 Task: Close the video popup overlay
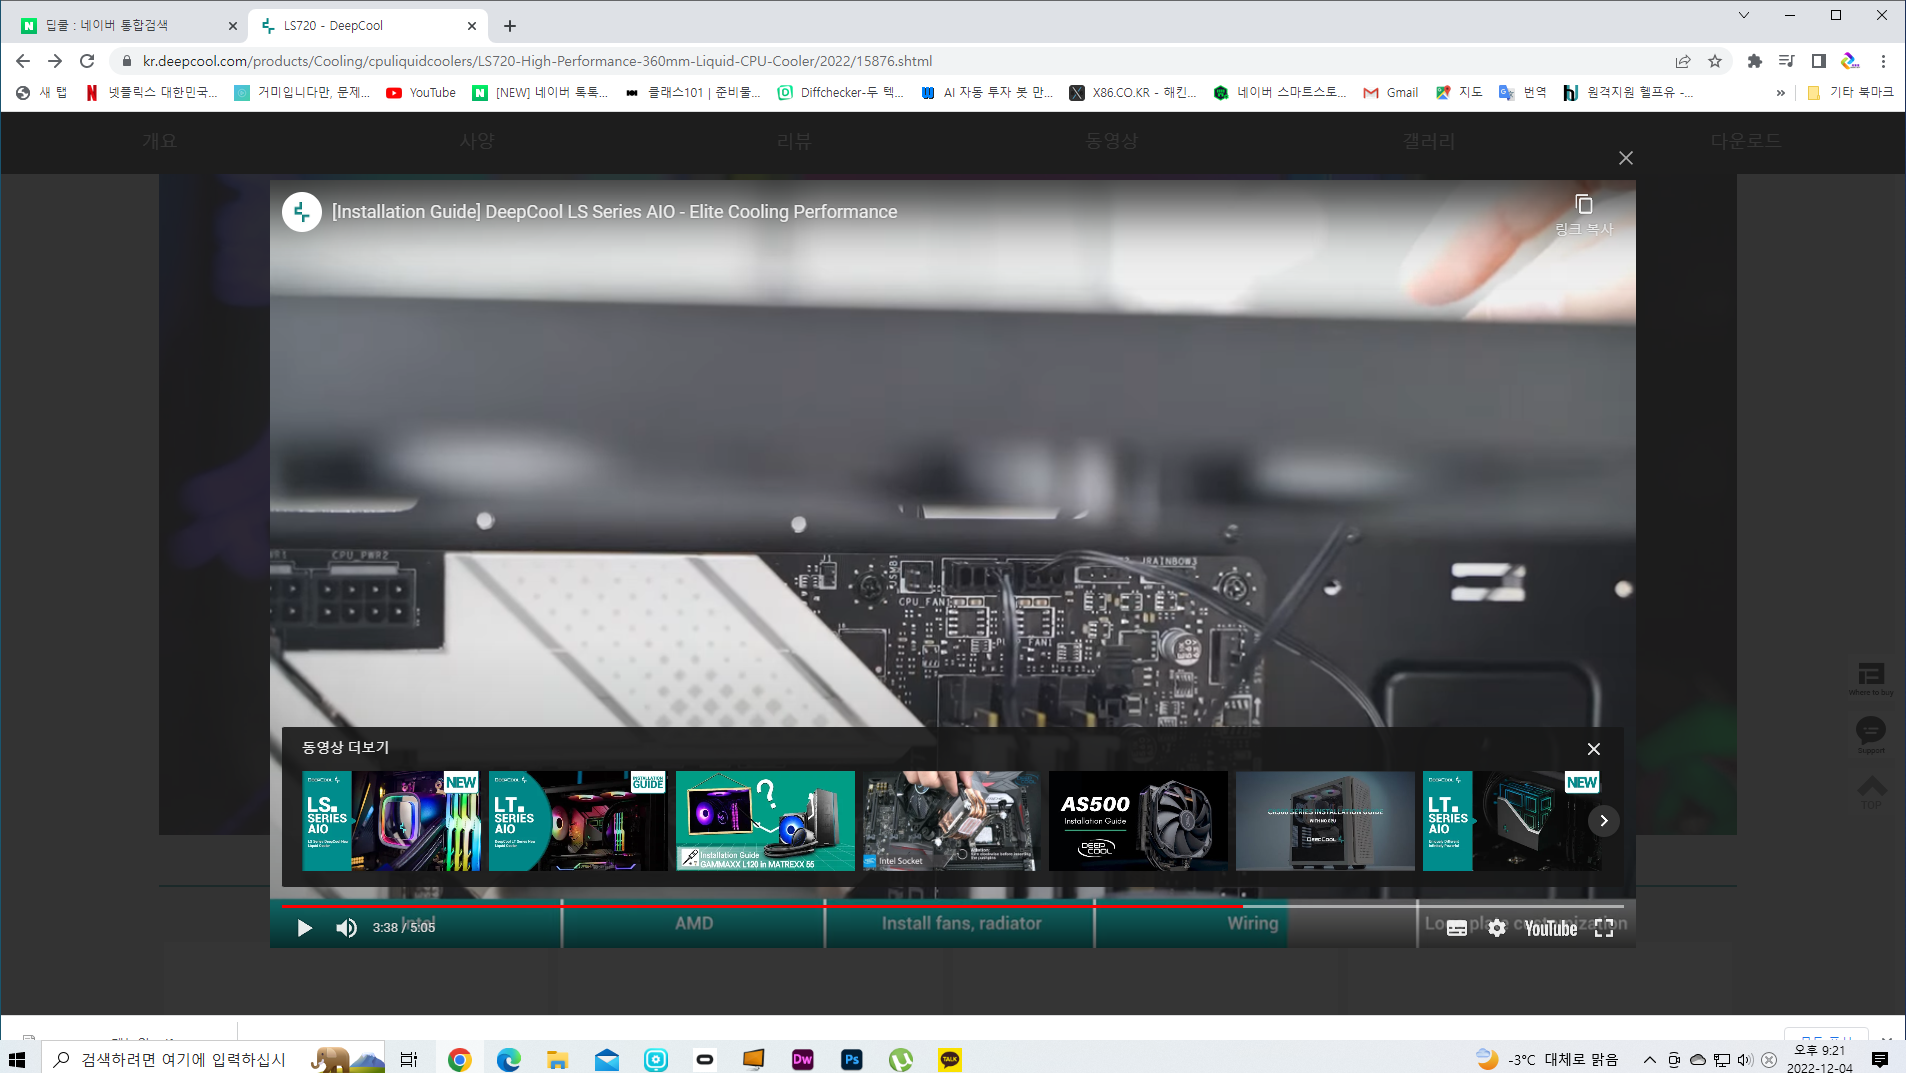pos(1626,158)
